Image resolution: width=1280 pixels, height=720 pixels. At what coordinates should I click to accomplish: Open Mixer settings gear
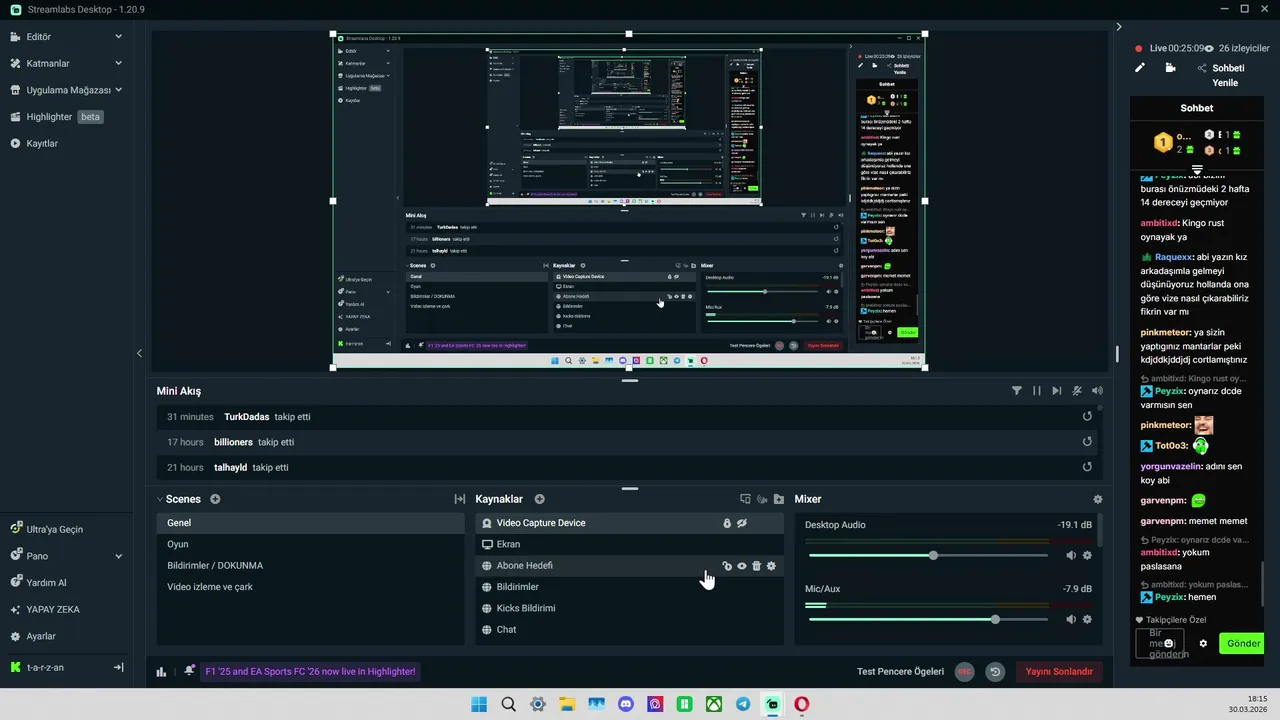tap(1098, 499)
